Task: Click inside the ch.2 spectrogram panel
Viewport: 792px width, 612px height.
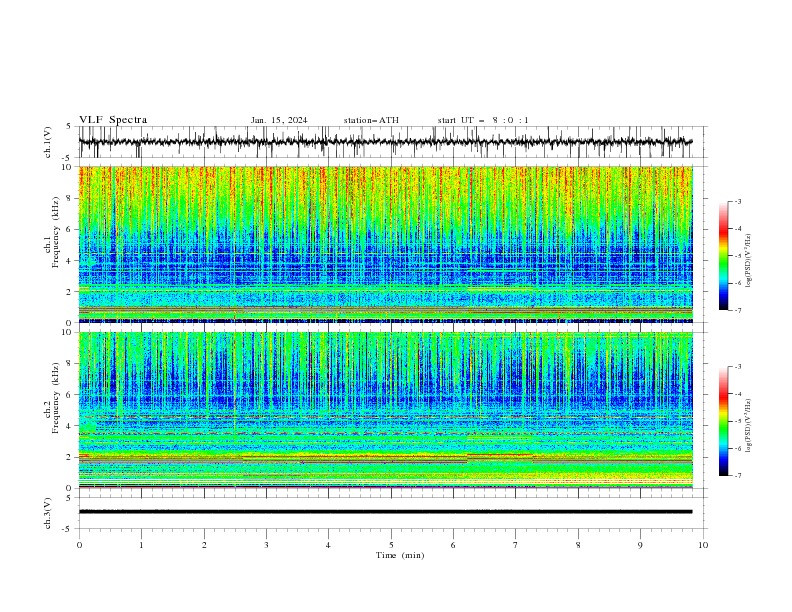Action: pos(385,410)
